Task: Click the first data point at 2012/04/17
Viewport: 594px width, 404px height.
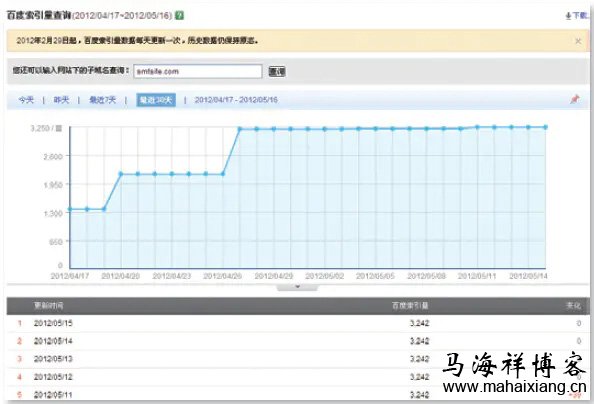Action: [70, 209]
